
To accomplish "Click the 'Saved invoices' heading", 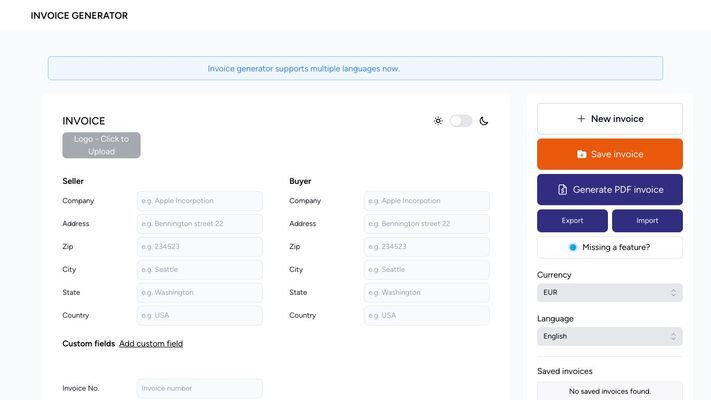I will pos(565,371).
